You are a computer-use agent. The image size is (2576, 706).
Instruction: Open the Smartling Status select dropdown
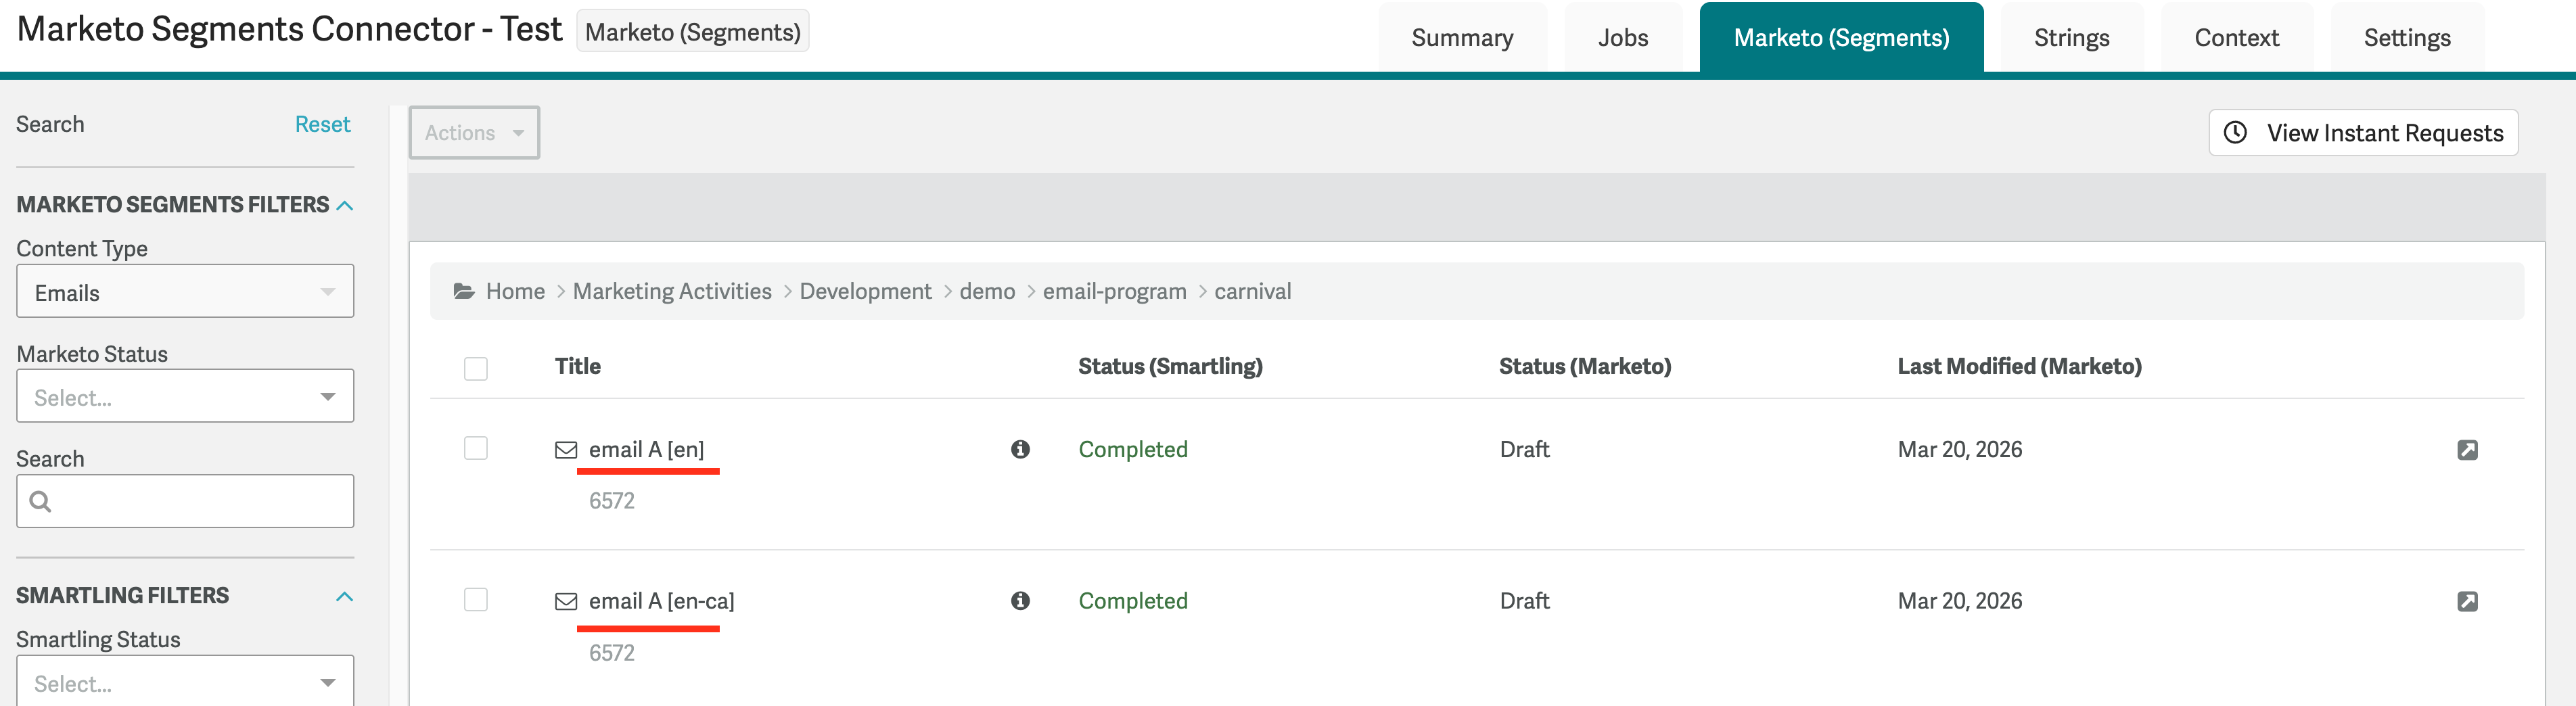point(185,681)
